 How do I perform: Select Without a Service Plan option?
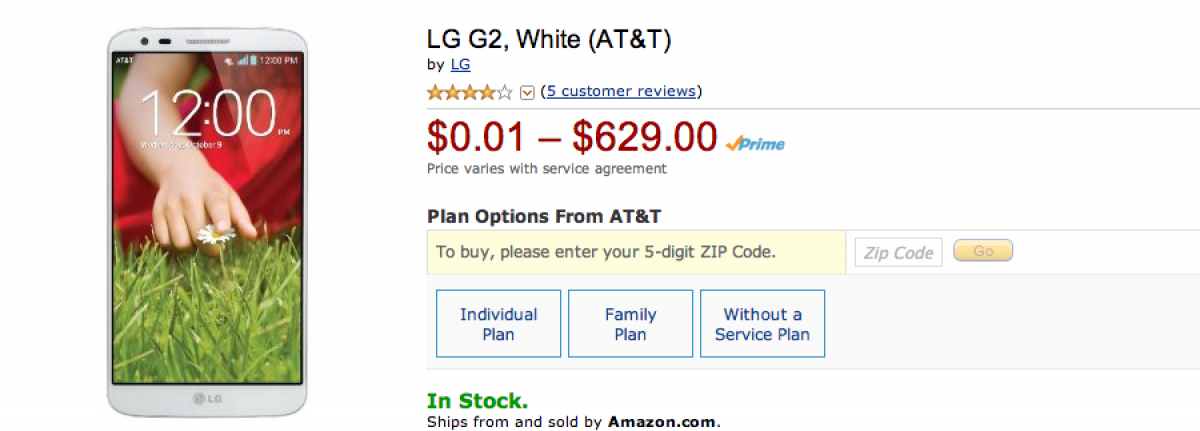762,324
